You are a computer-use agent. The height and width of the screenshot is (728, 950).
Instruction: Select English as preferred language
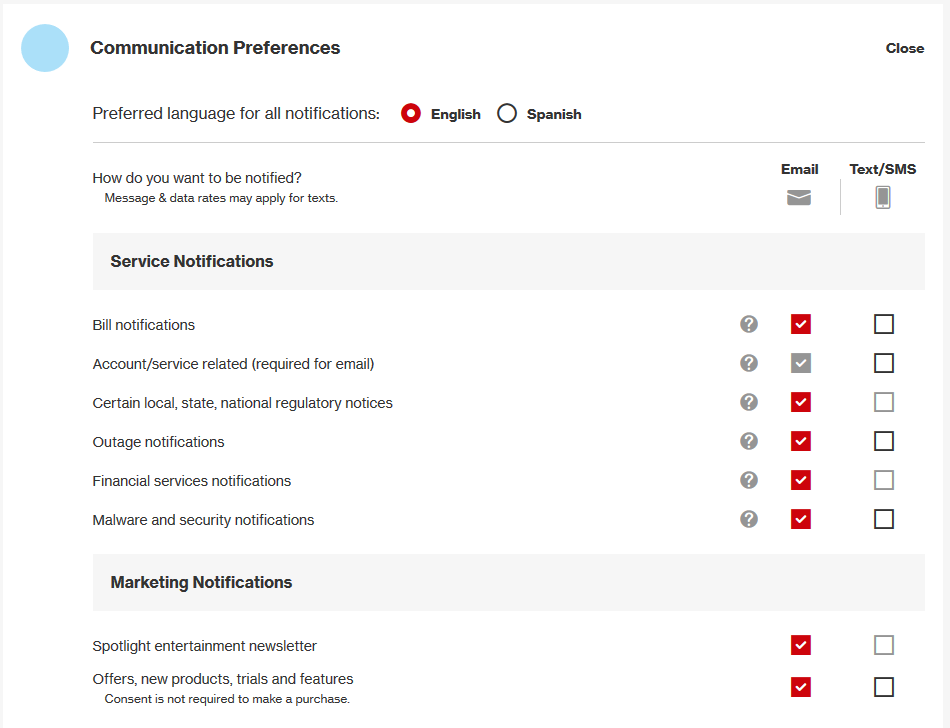point(411,114)
